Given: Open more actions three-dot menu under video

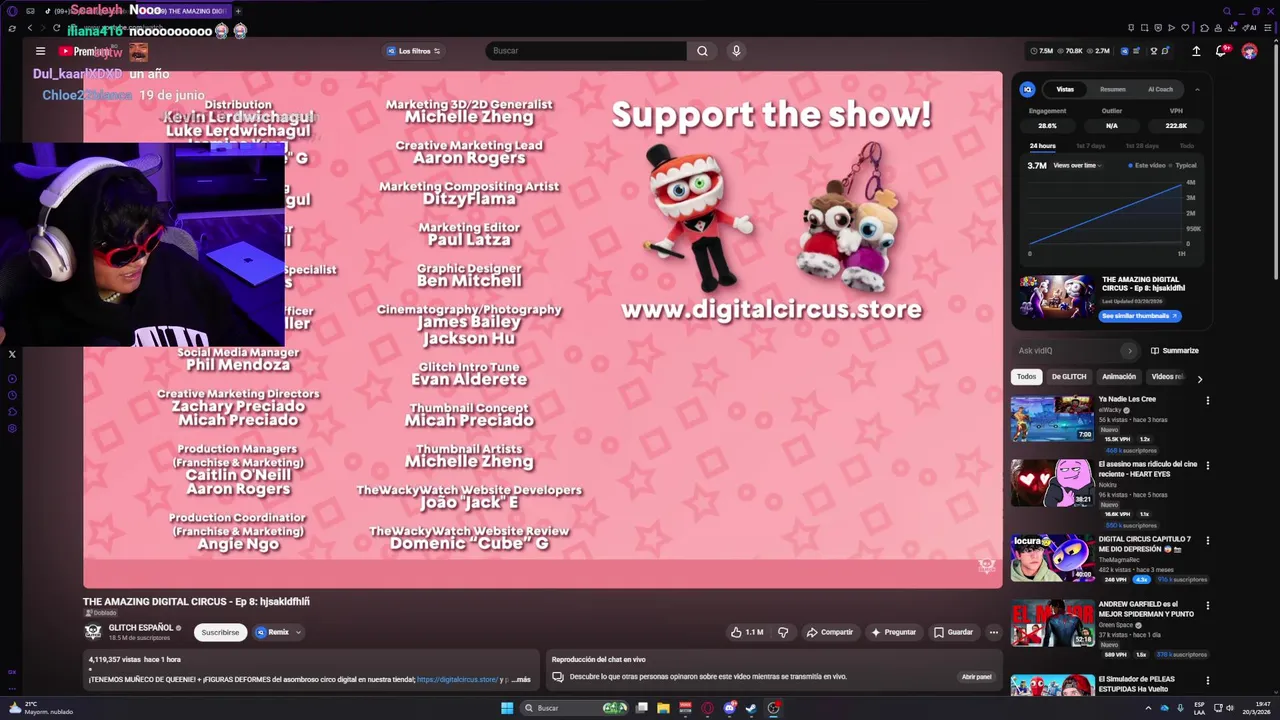Looking at the screenshot, I should pos(993,632).
